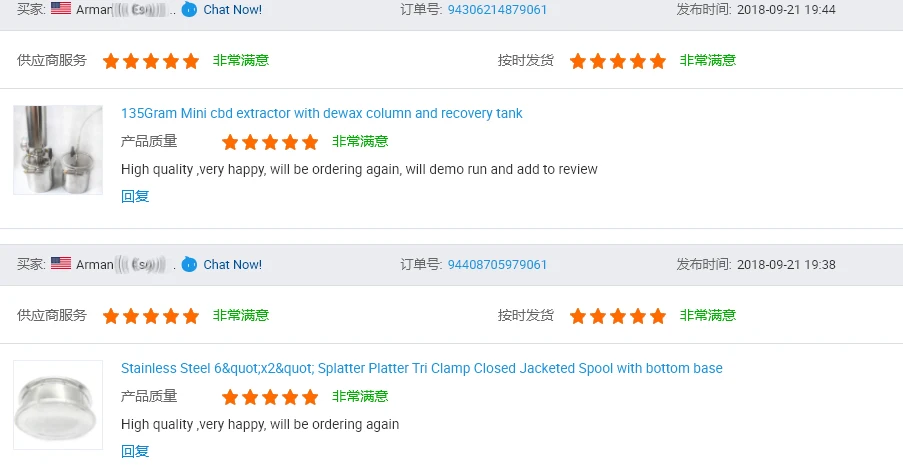
Task: Click the first review's on-time shipment star rating
Action: point(617,61)
